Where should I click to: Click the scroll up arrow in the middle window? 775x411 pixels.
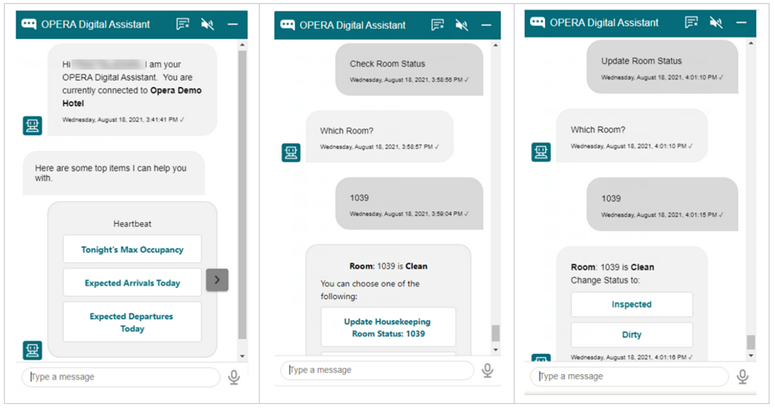click(x=496, y=45)
